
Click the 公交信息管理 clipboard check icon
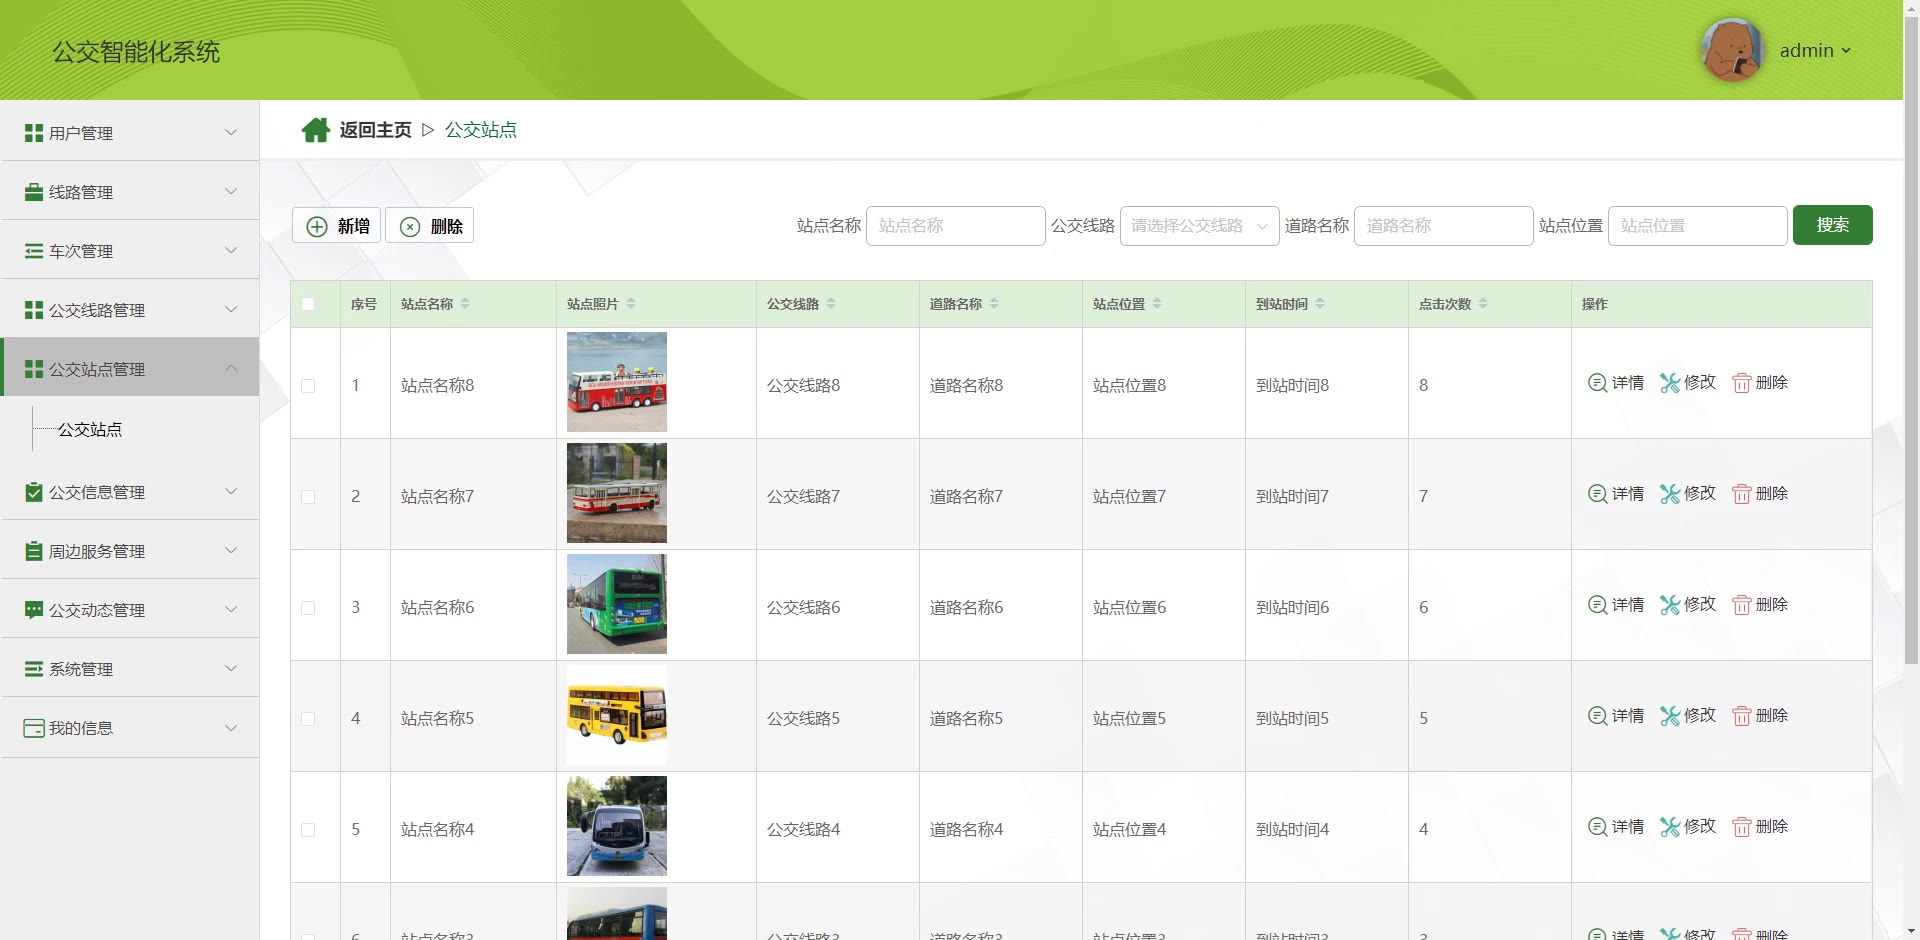tap(34, 492)
